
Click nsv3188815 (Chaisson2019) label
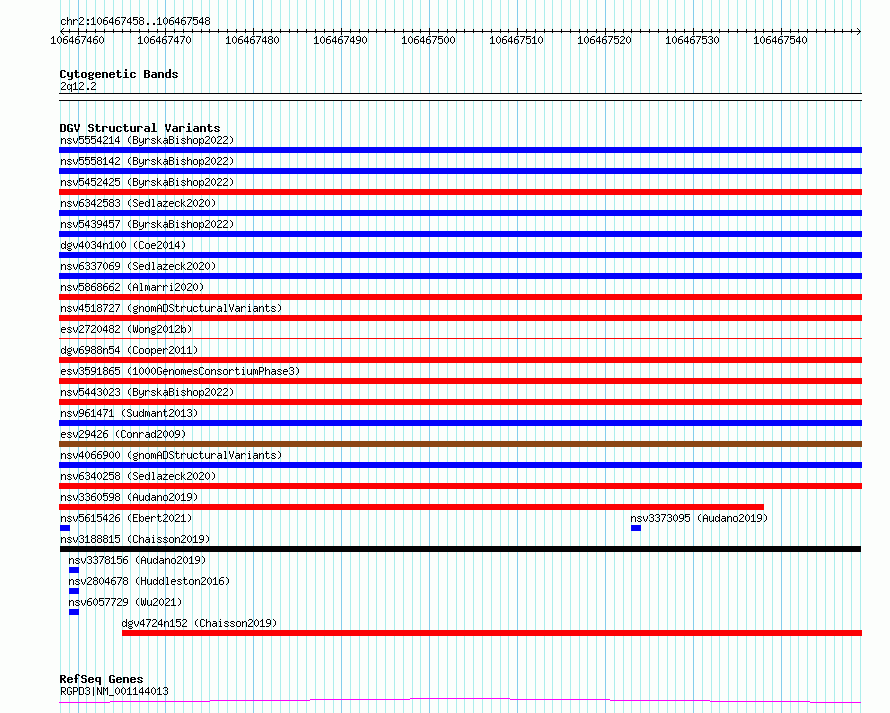click(135, 539)
